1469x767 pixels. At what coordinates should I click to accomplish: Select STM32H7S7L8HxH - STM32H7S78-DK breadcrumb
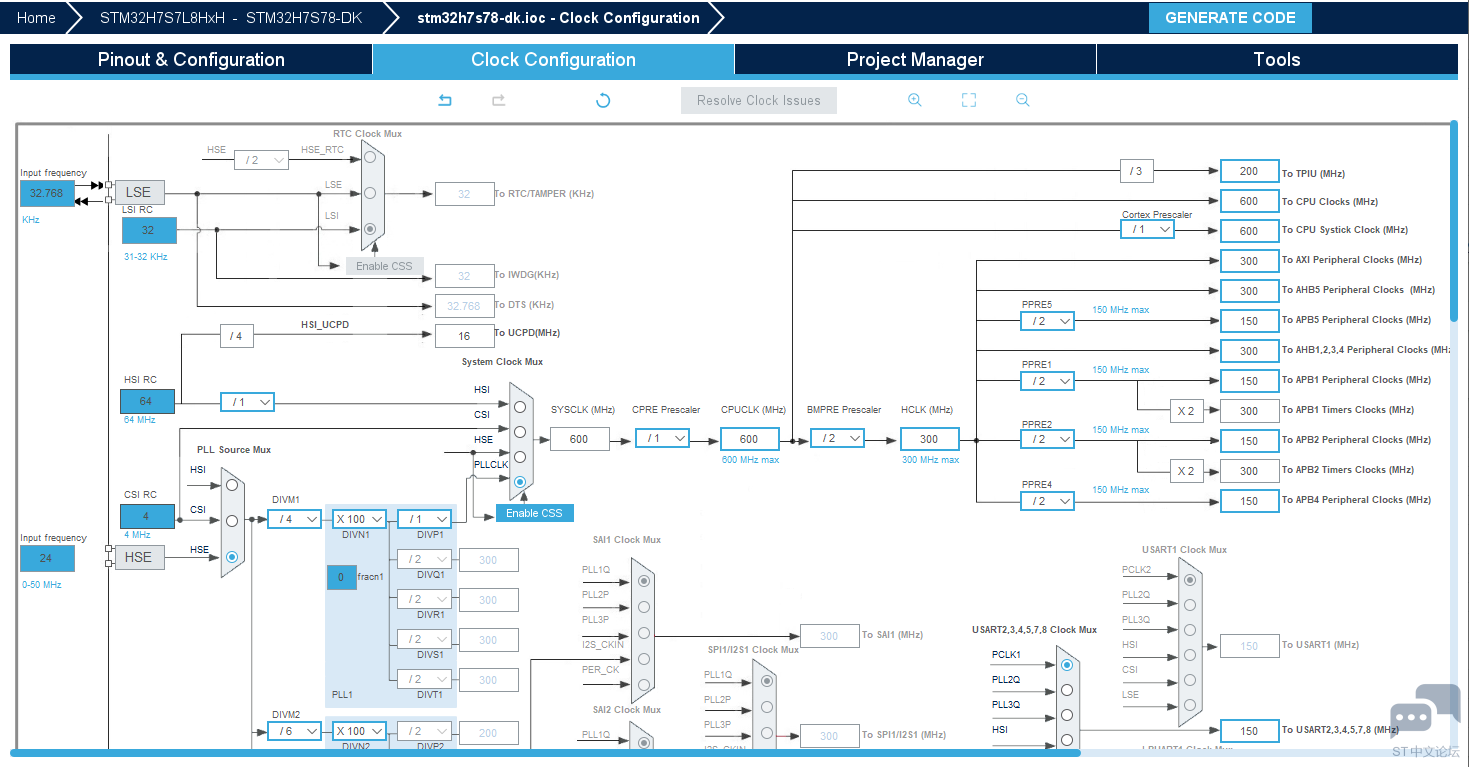pyautogui.click(x=230, y=18)
